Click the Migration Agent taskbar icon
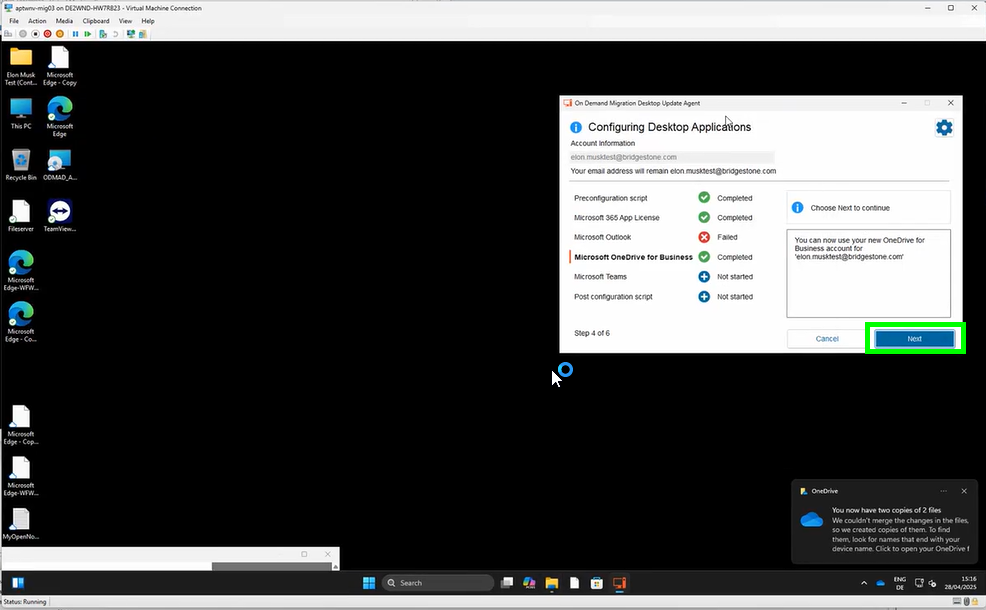The height and width of the screenshot is (610, 986). pos(619,583)
